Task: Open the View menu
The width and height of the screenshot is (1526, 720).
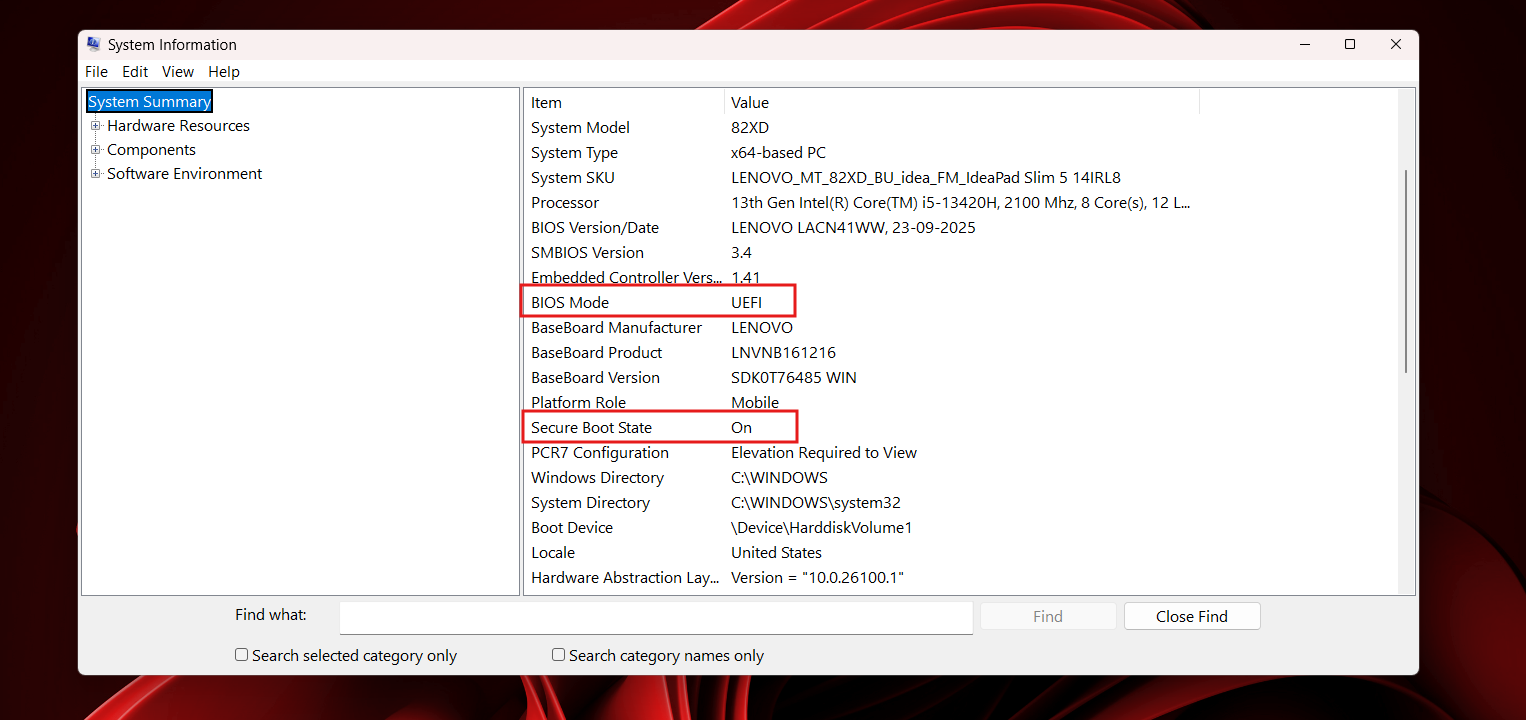Action: tap(178, 71)
